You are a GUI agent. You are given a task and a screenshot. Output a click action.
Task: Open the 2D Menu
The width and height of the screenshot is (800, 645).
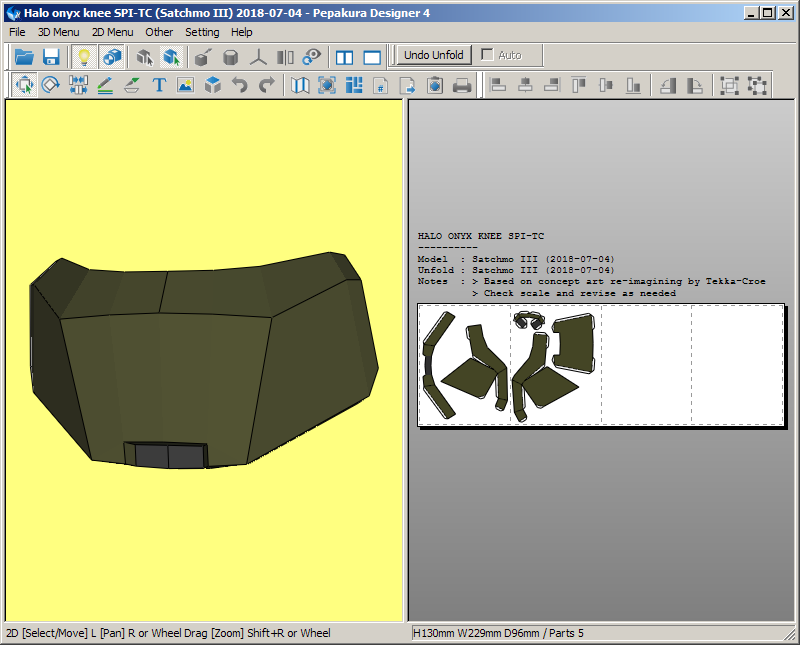tap(113, 32)
